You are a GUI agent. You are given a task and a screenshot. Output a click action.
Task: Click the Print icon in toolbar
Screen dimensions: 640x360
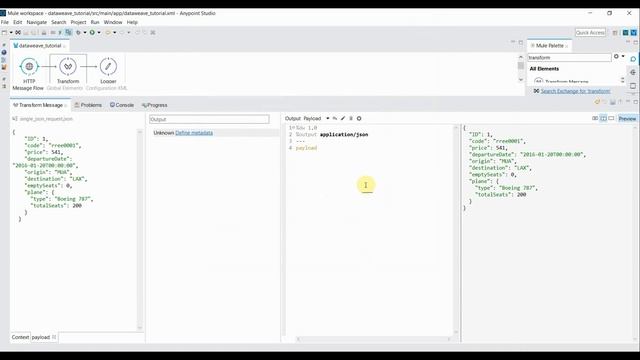44,33
